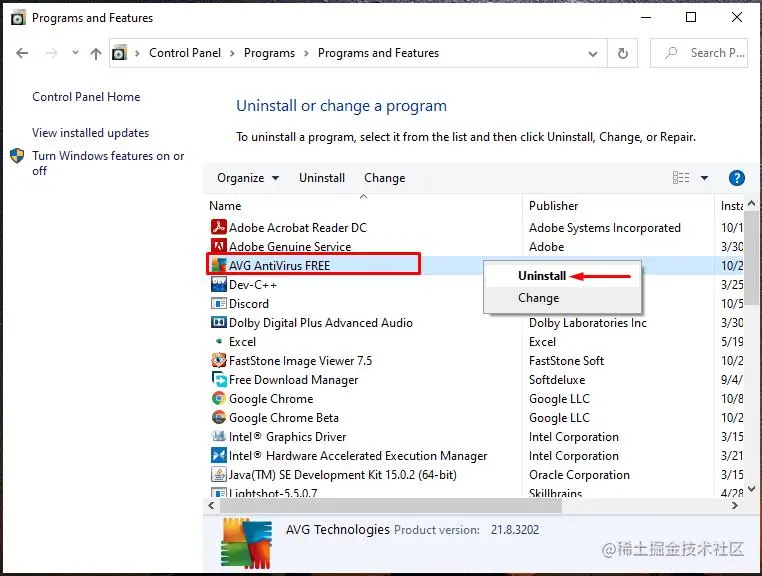762x576 pixels.
Task: Select the Dolby Digital Plus Advanced Audio entry
Action: tap(320, 323)
